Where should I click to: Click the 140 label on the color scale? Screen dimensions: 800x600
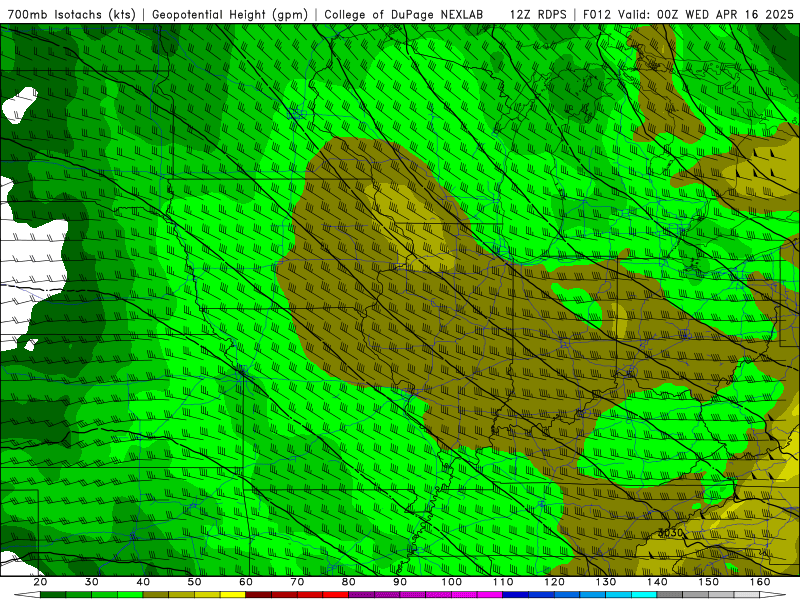click(657, 582)
